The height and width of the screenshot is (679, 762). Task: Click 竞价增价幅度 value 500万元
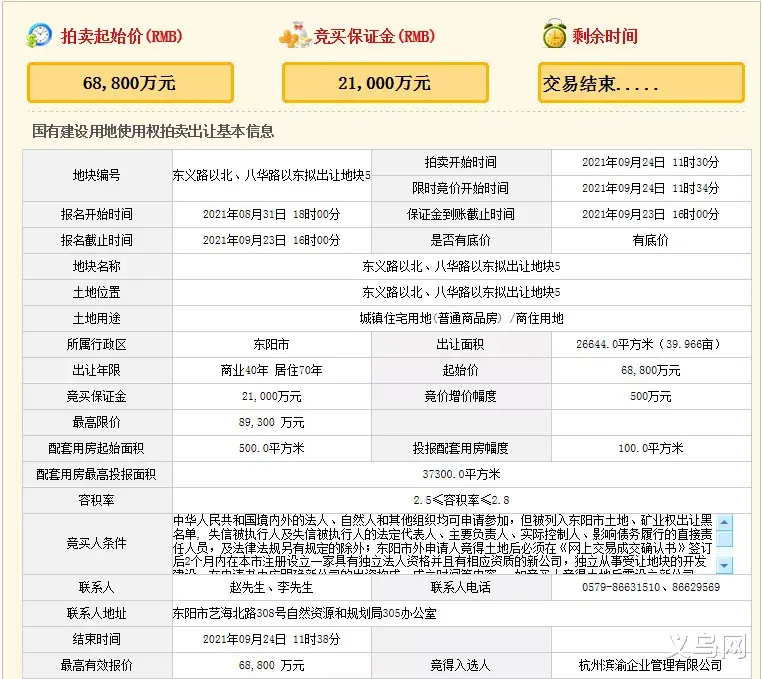651,397
